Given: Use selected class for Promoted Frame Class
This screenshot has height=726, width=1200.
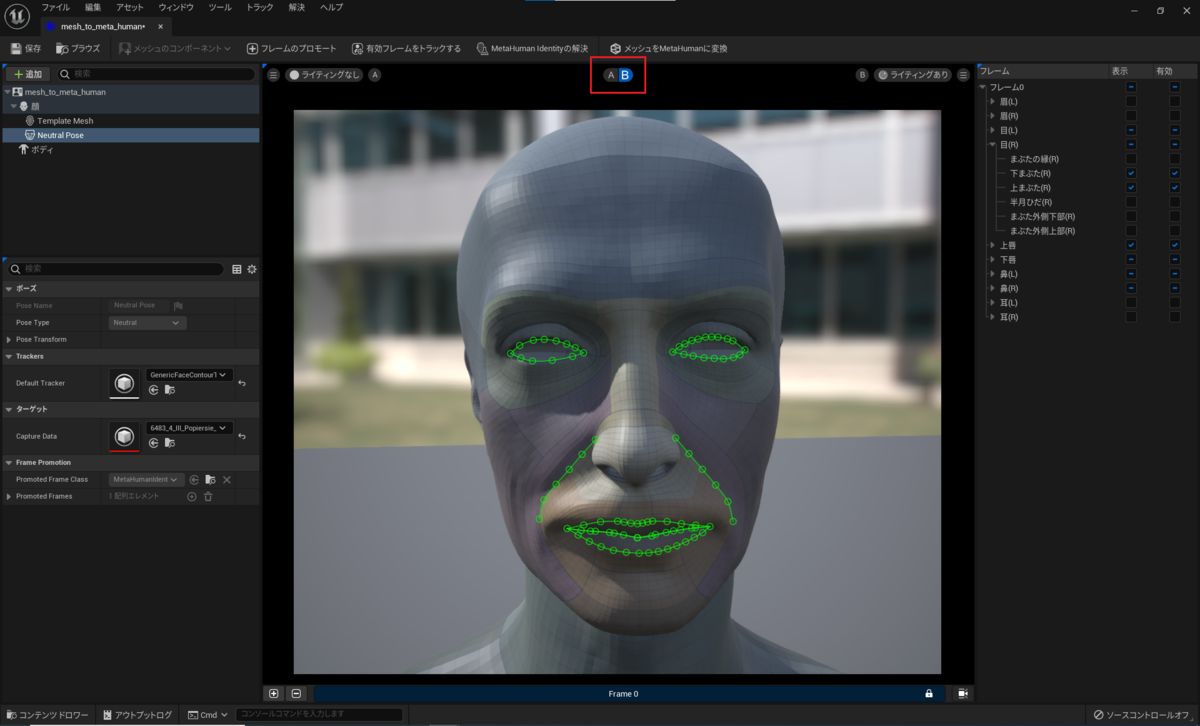Looking at the screenshot, I should click(194, 480).
